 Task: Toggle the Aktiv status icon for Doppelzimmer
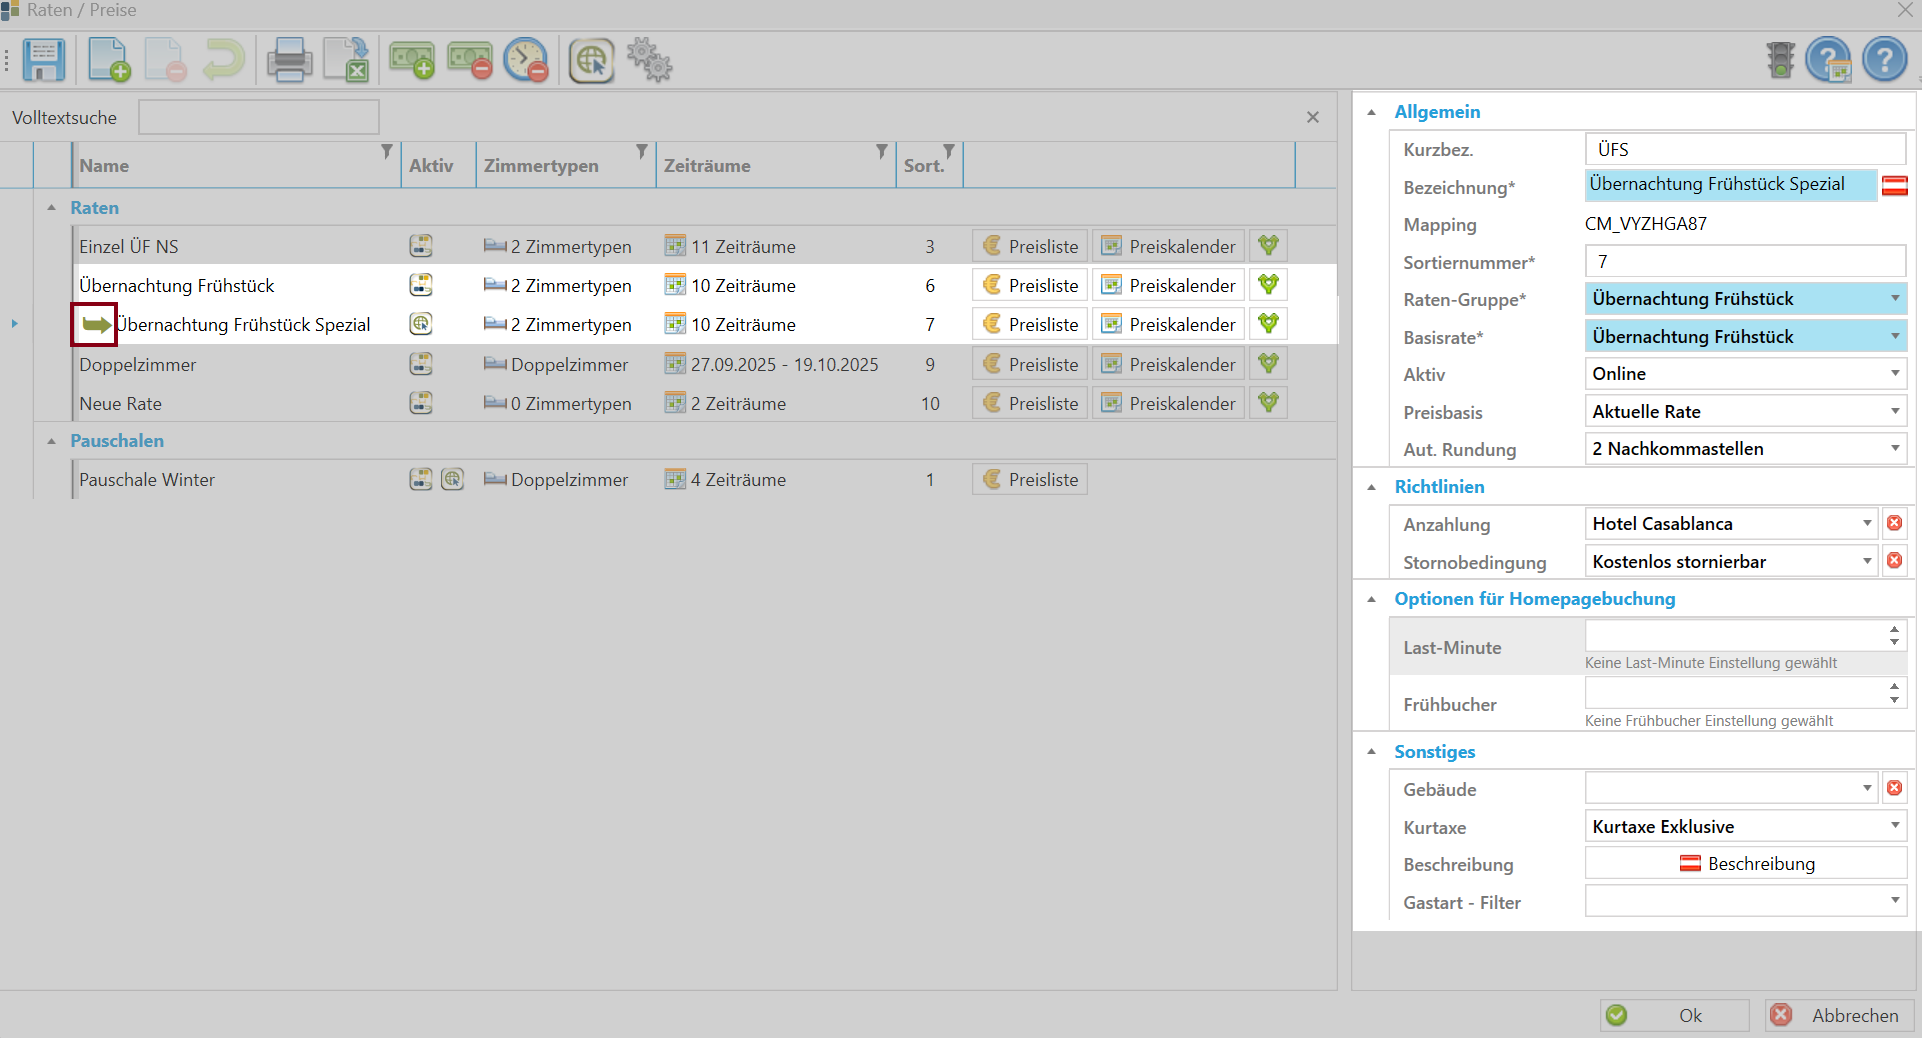coord(421,364)
